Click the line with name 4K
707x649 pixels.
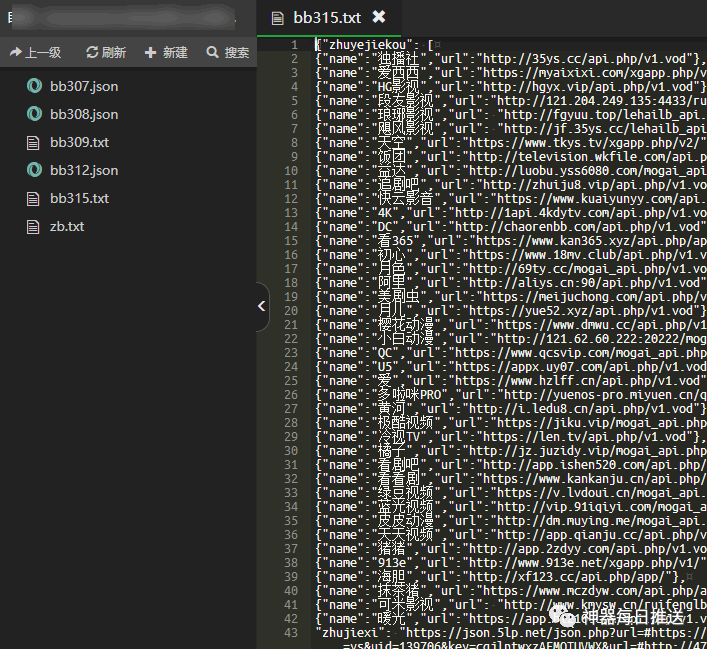pos(510,212)
